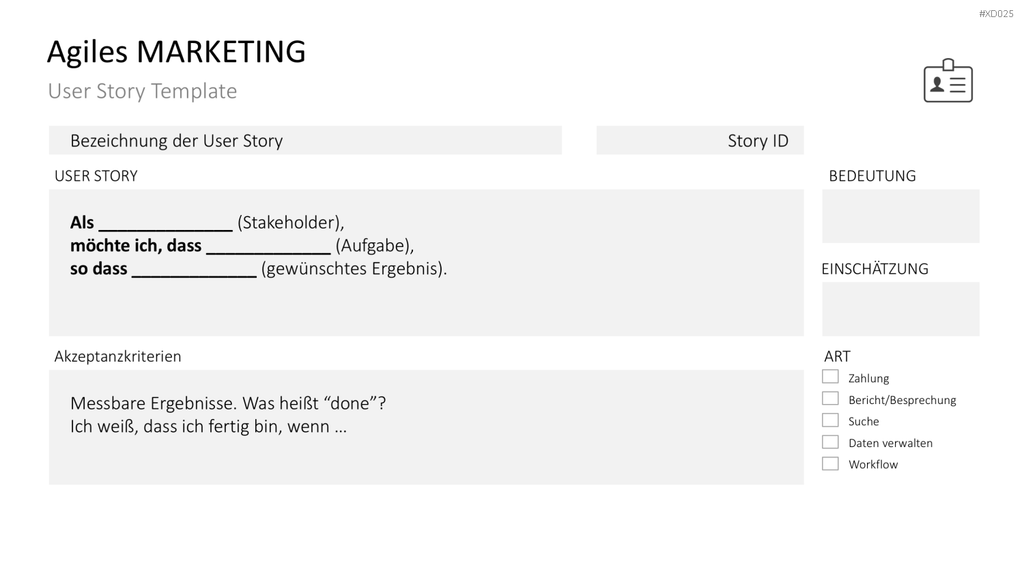The image size is (1024, 576).
Task: Click the Messbare Ergebnisse text line
Action: click(228, 403)
